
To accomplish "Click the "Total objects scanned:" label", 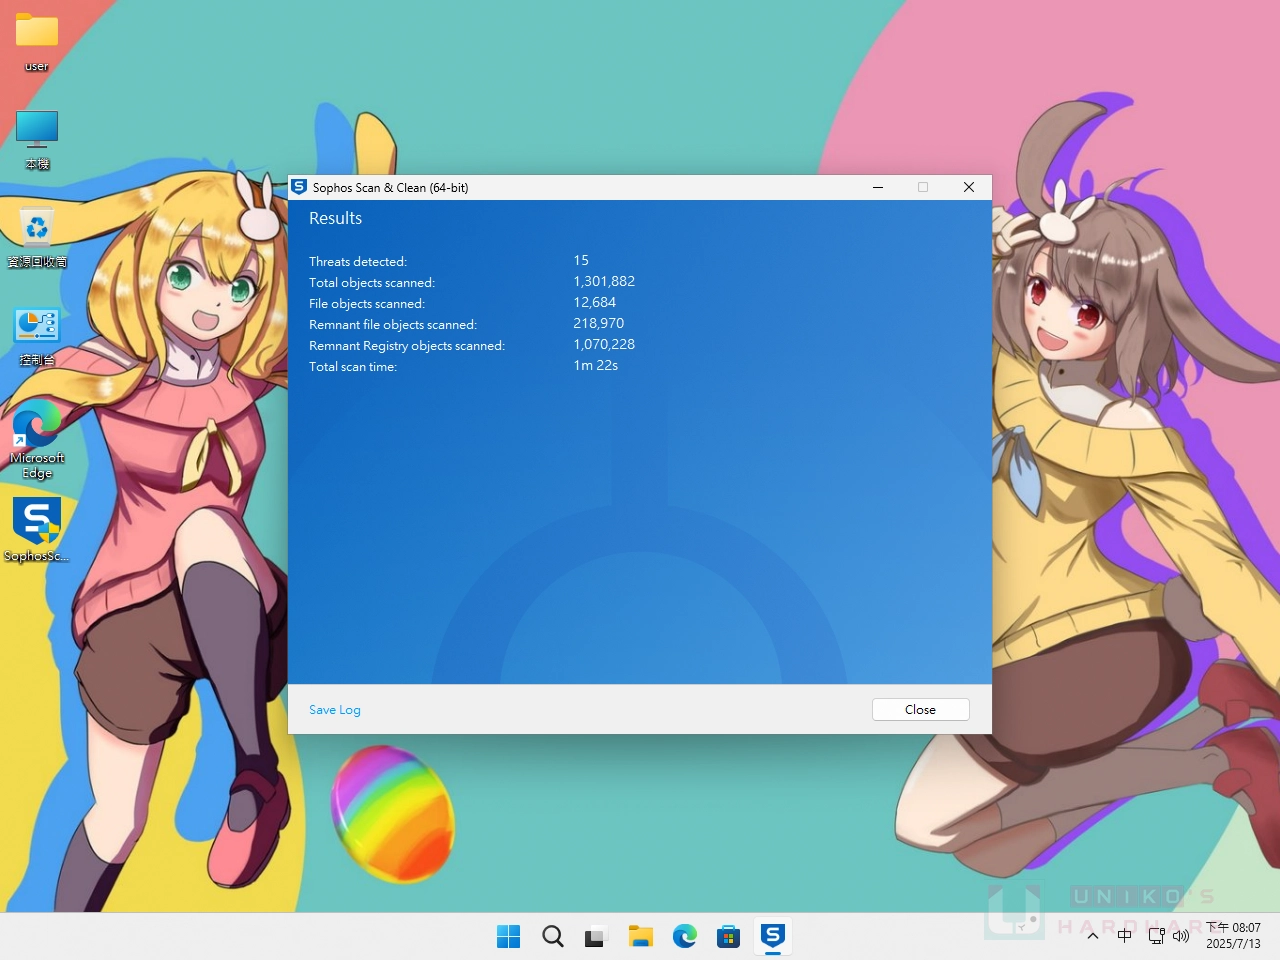I will pyautogui.click(x=372, y=283).
